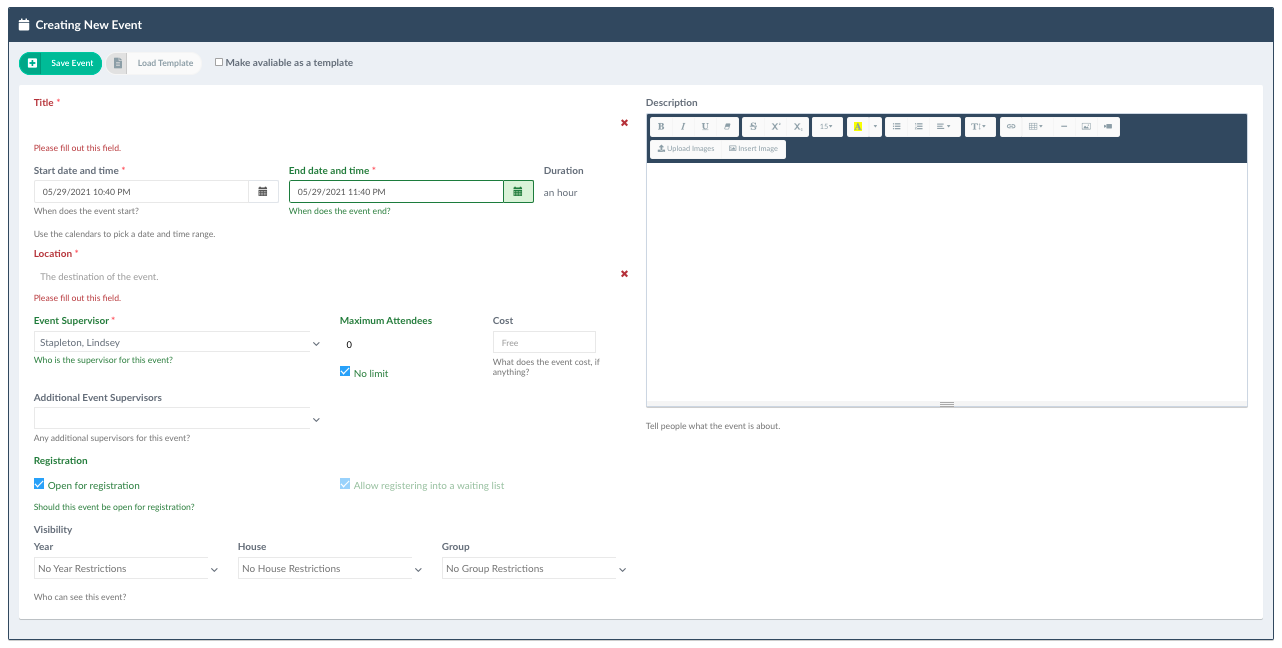Select the yellow text highlight color
Image resolution: width=1282 pixels, height=648 pixels.
click(x=858, y=127)
